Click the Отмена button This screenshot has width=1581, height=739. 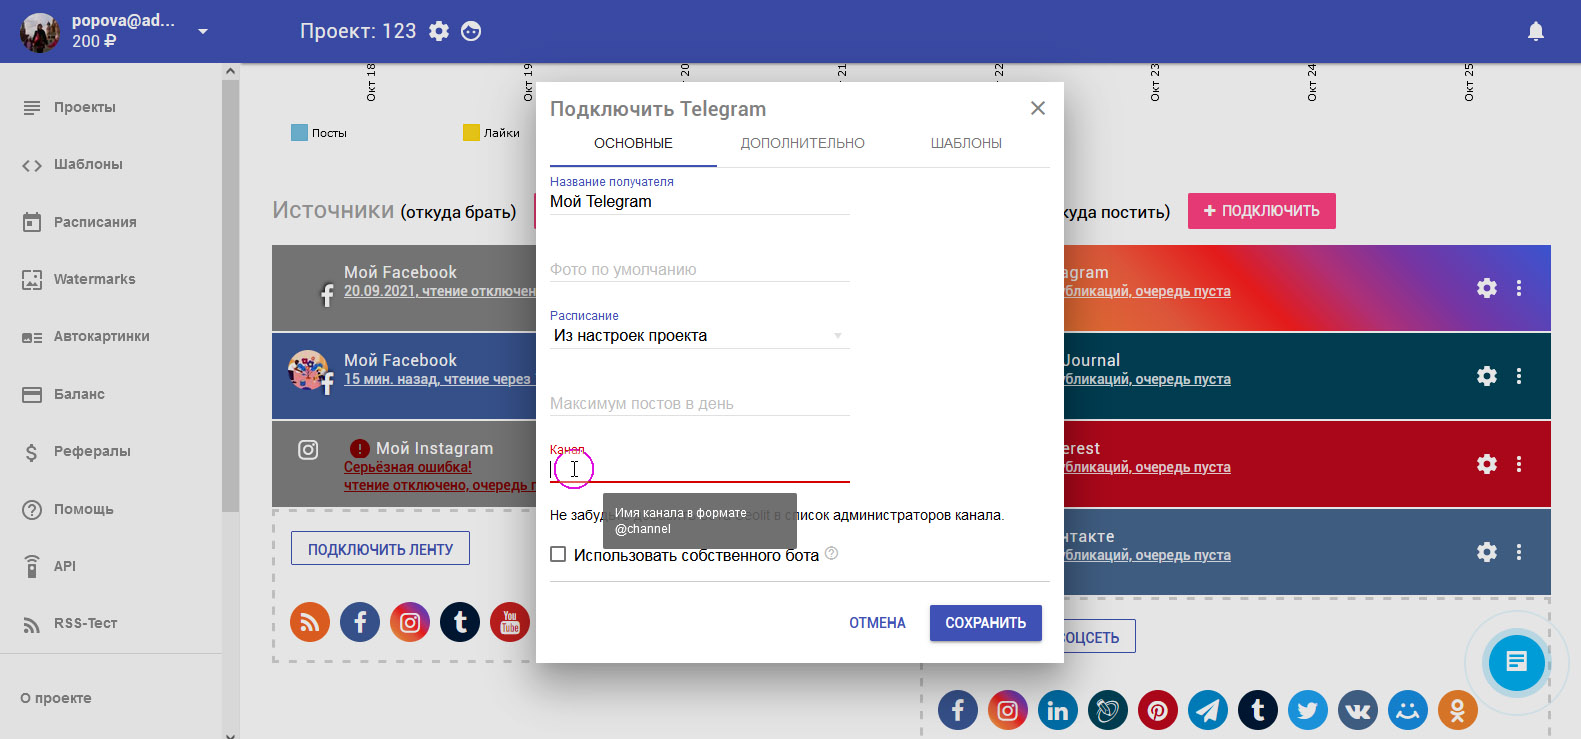point(877,623)
